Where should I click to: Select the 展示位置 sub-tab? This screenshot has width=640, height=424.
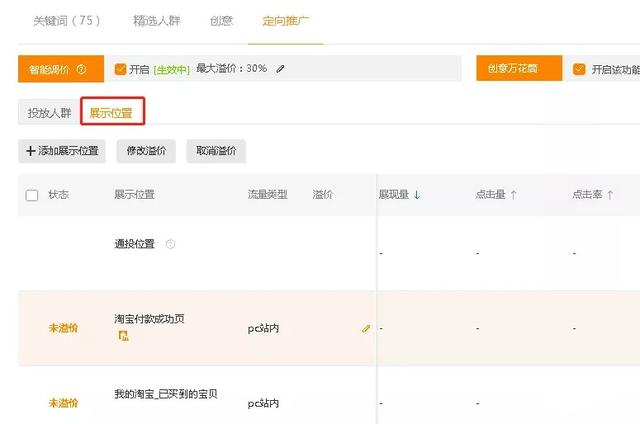click(112, 111)
